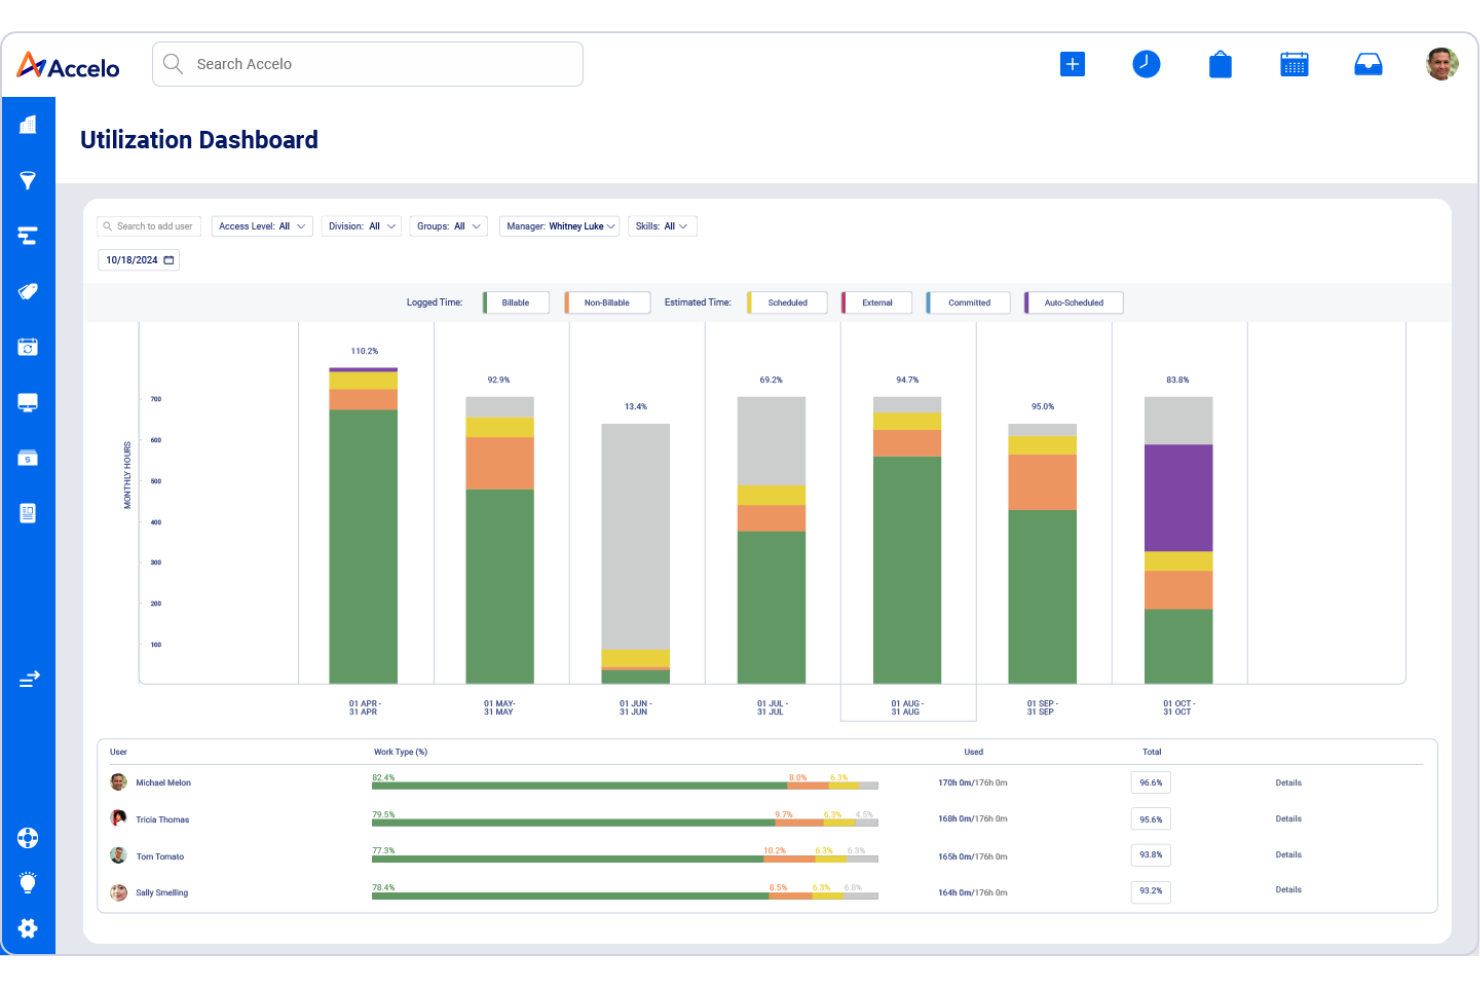Click purple Auto-Scheduled segment in October bar
This screenshot has height=987, width=1480.
tap(1178, 498)
